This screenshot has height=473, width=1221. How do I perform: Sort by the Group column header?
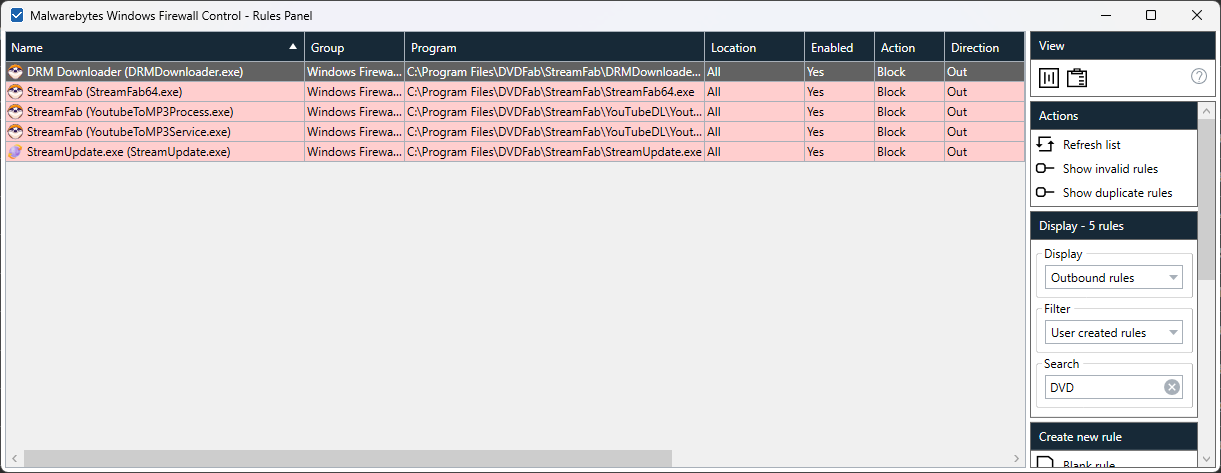(x=355, y=47)
